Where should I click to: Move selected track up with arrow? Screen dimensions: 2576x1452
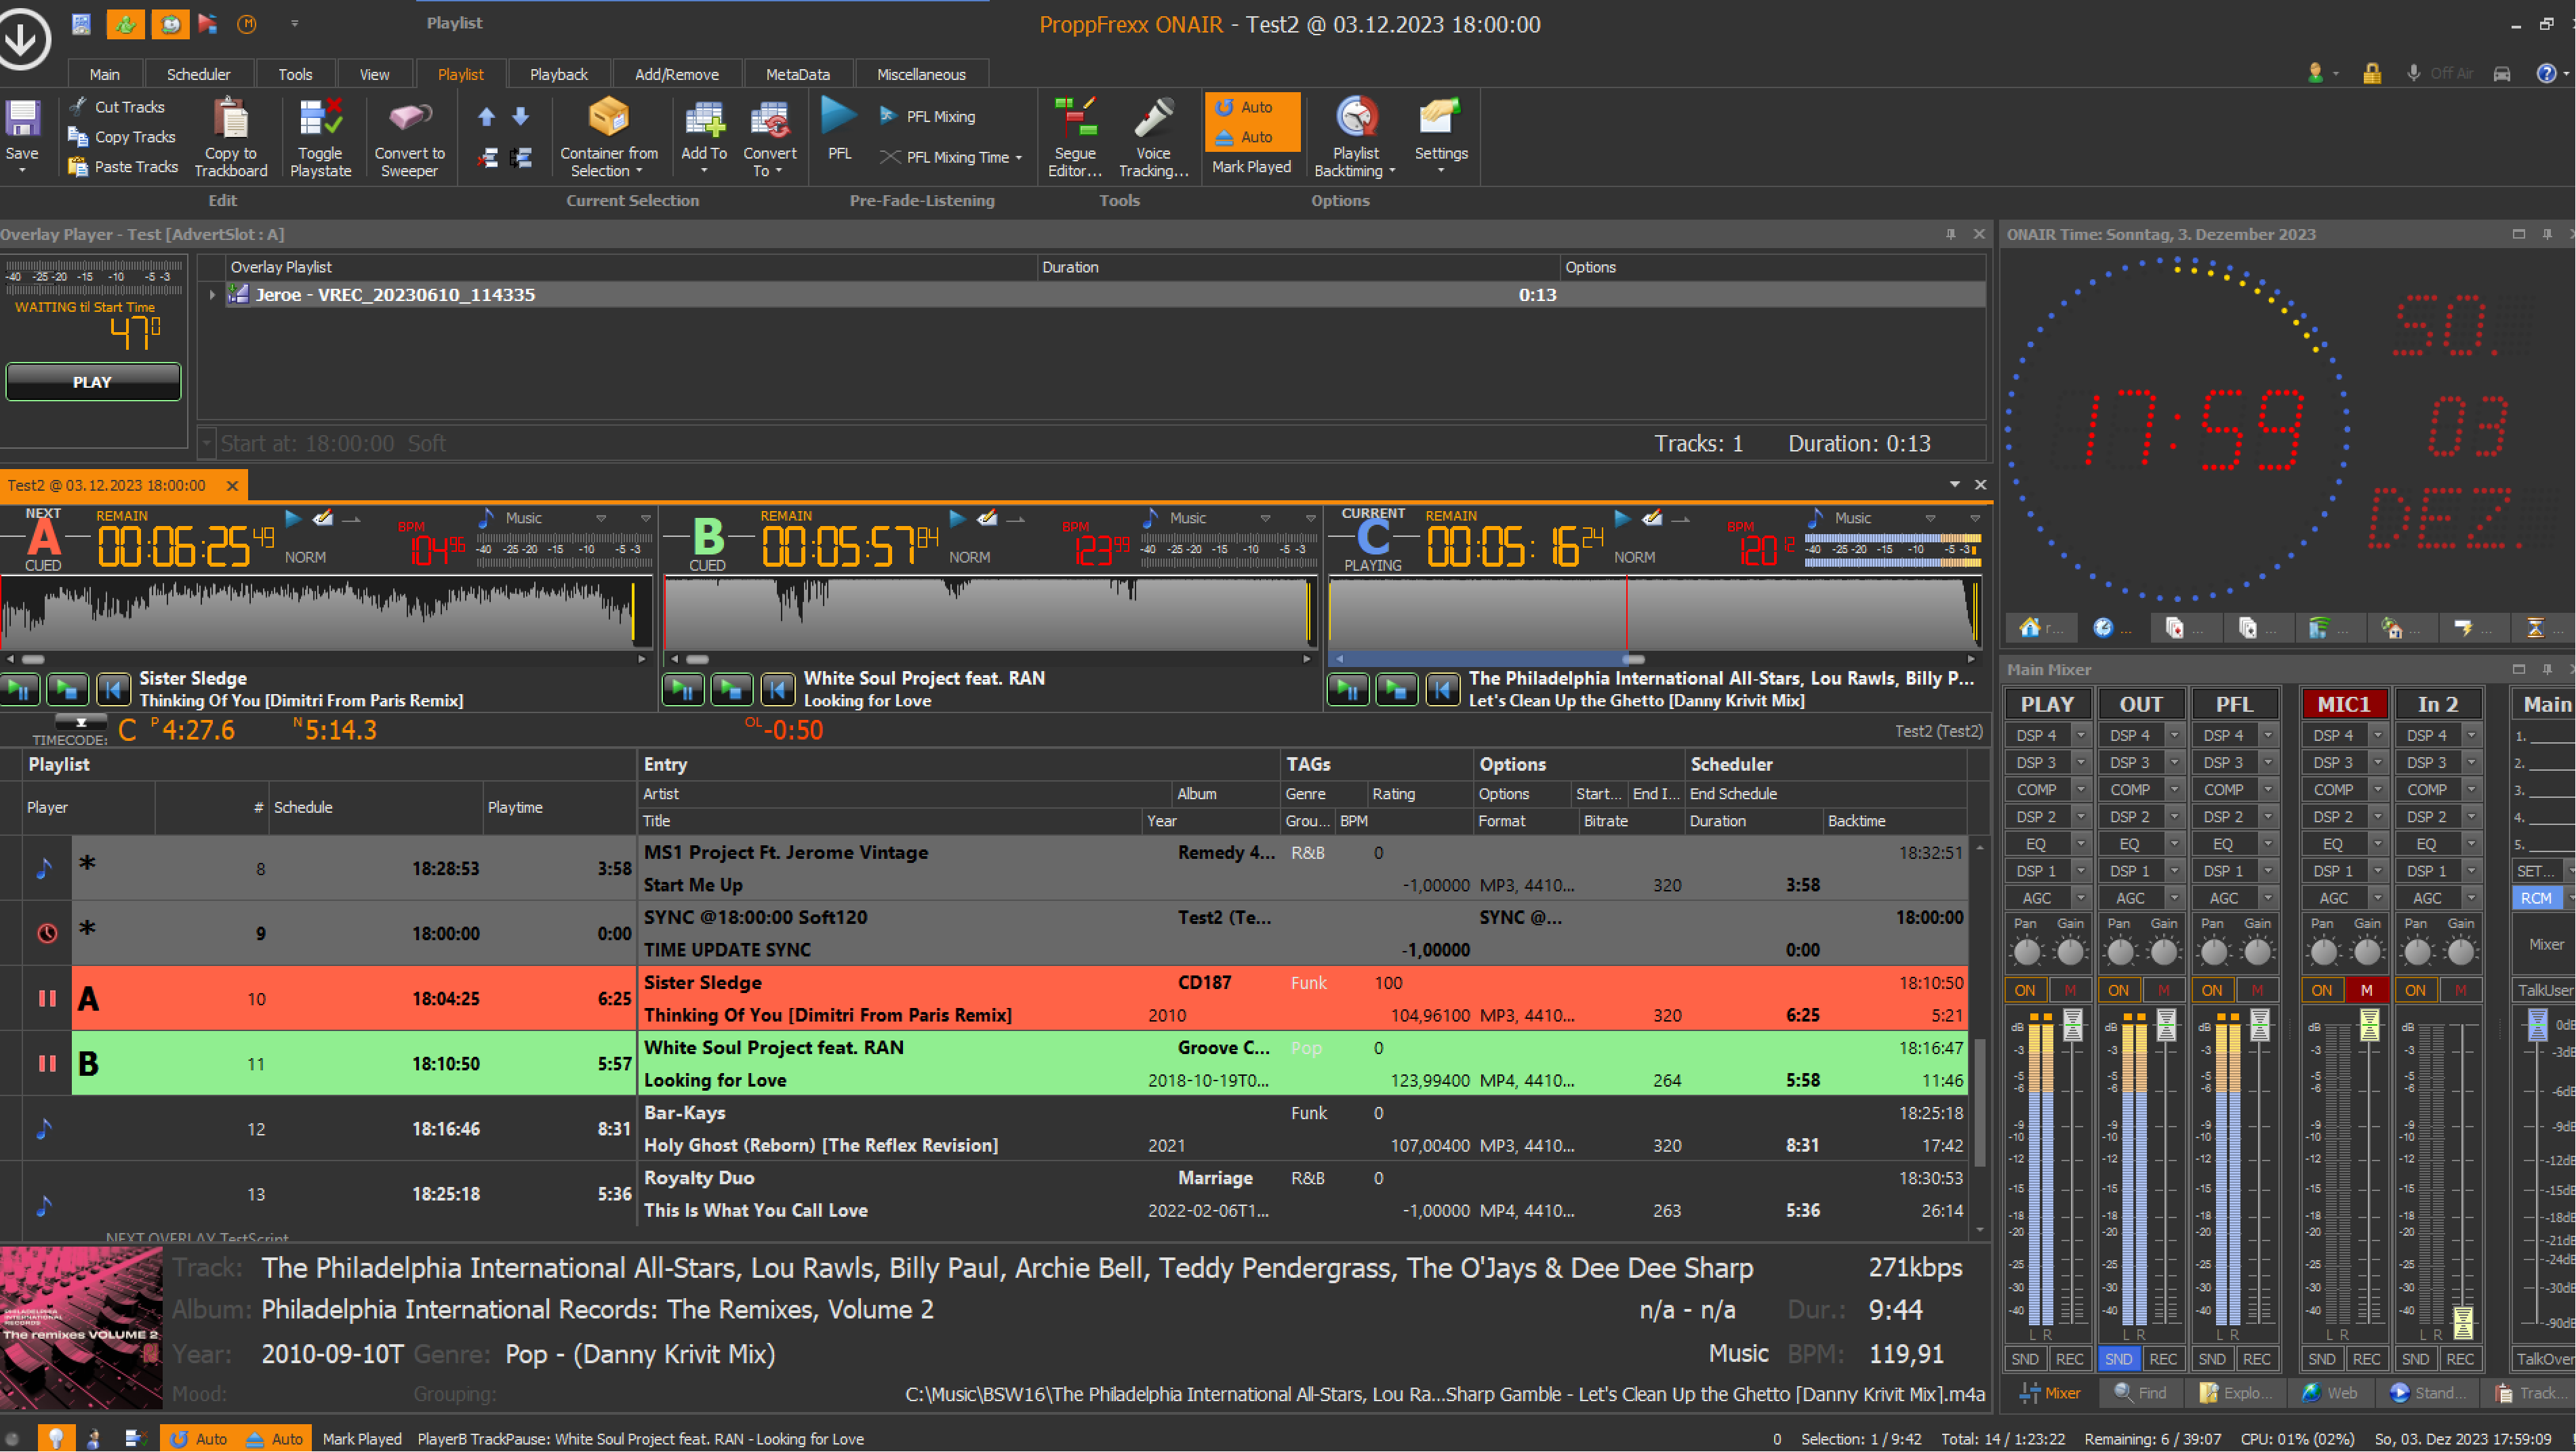pos(486,117)
